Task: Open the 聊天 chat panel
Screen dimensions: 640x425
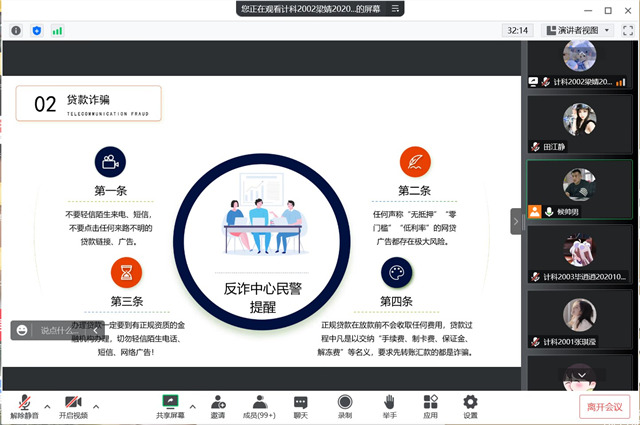Action: pos(301,407)
